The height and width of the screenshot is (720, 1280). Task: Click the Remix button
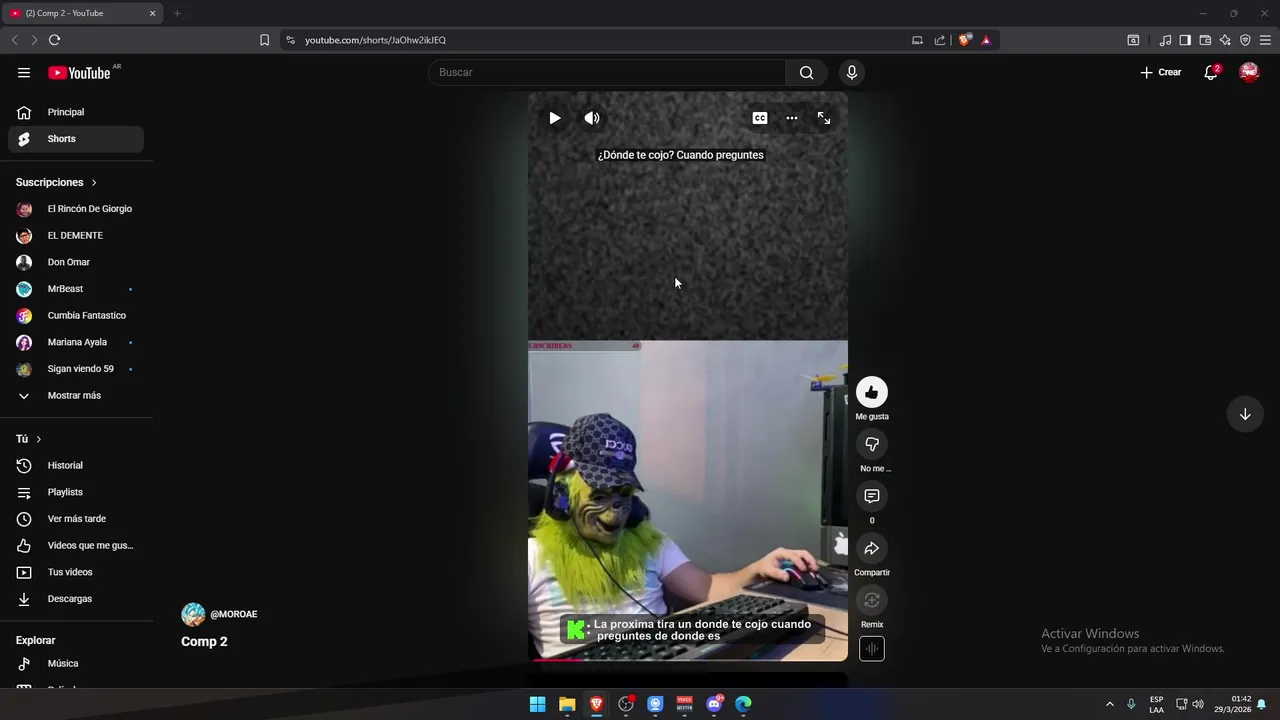click(872, 600)
